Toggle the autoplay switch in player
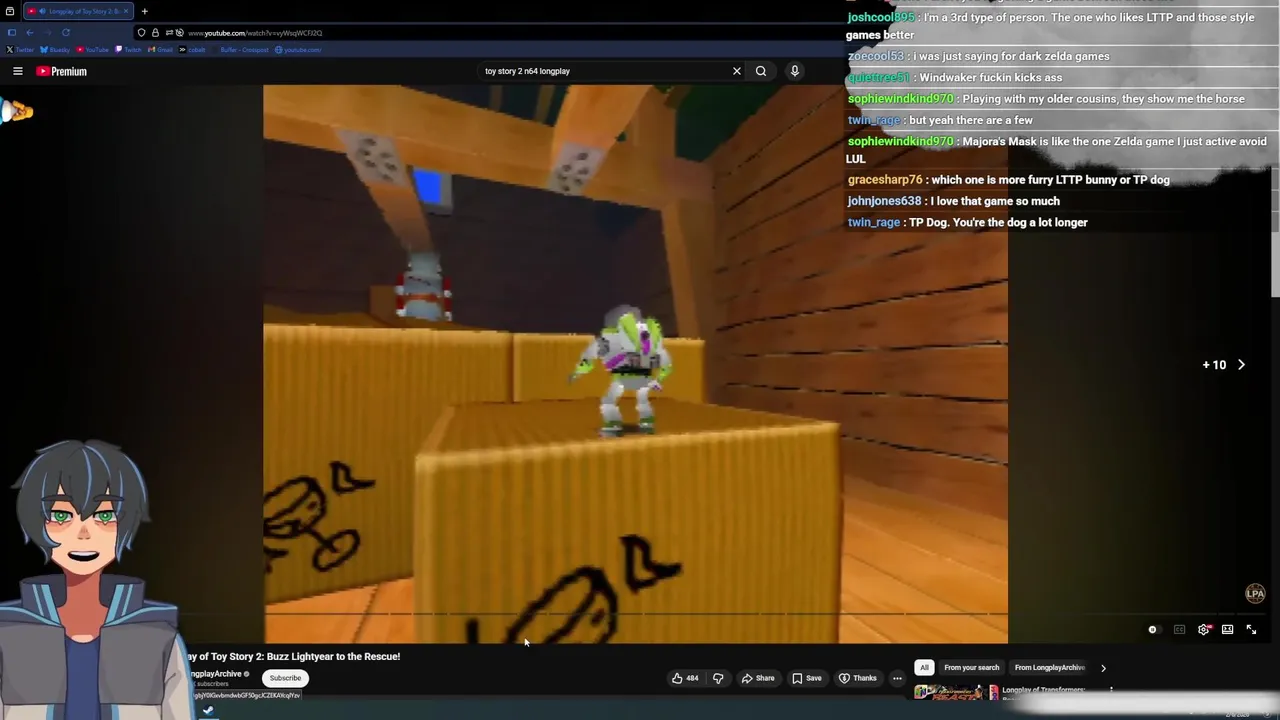The height and width of the screenshot is (720, 1280). pos(1153,630)
